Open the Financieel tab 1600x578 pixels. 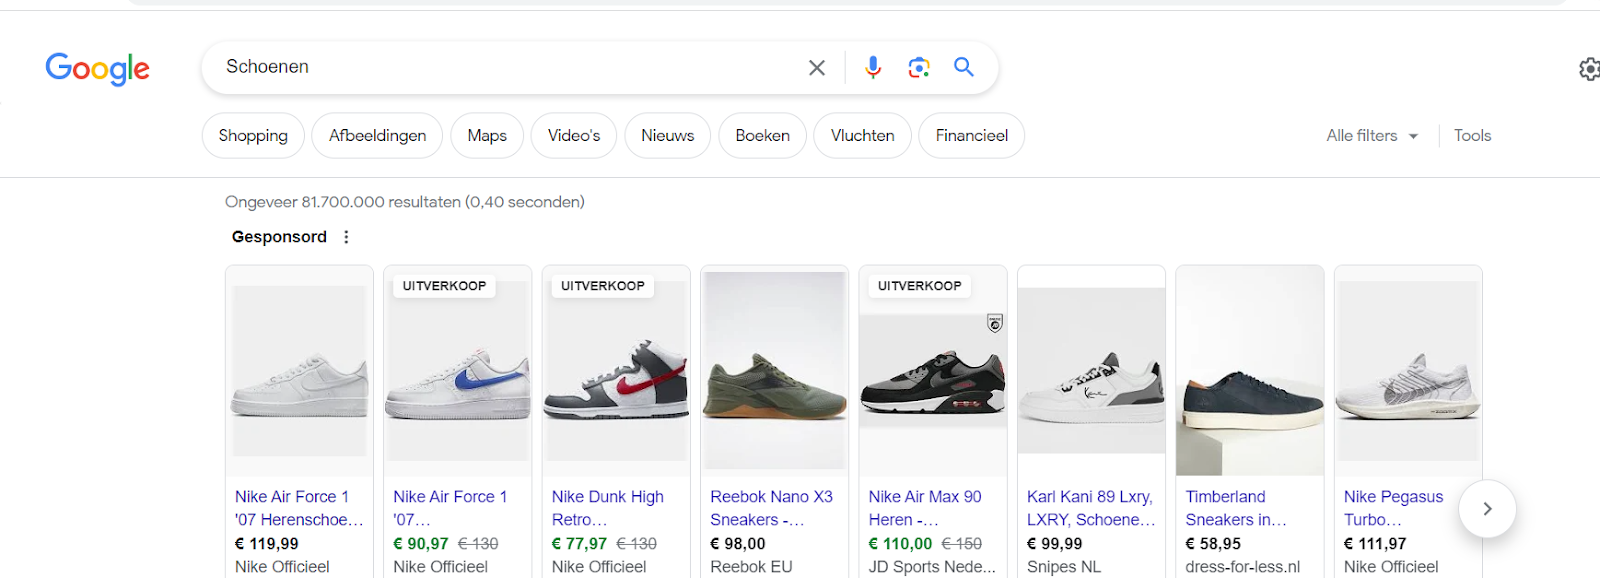(x=971, y=135)
